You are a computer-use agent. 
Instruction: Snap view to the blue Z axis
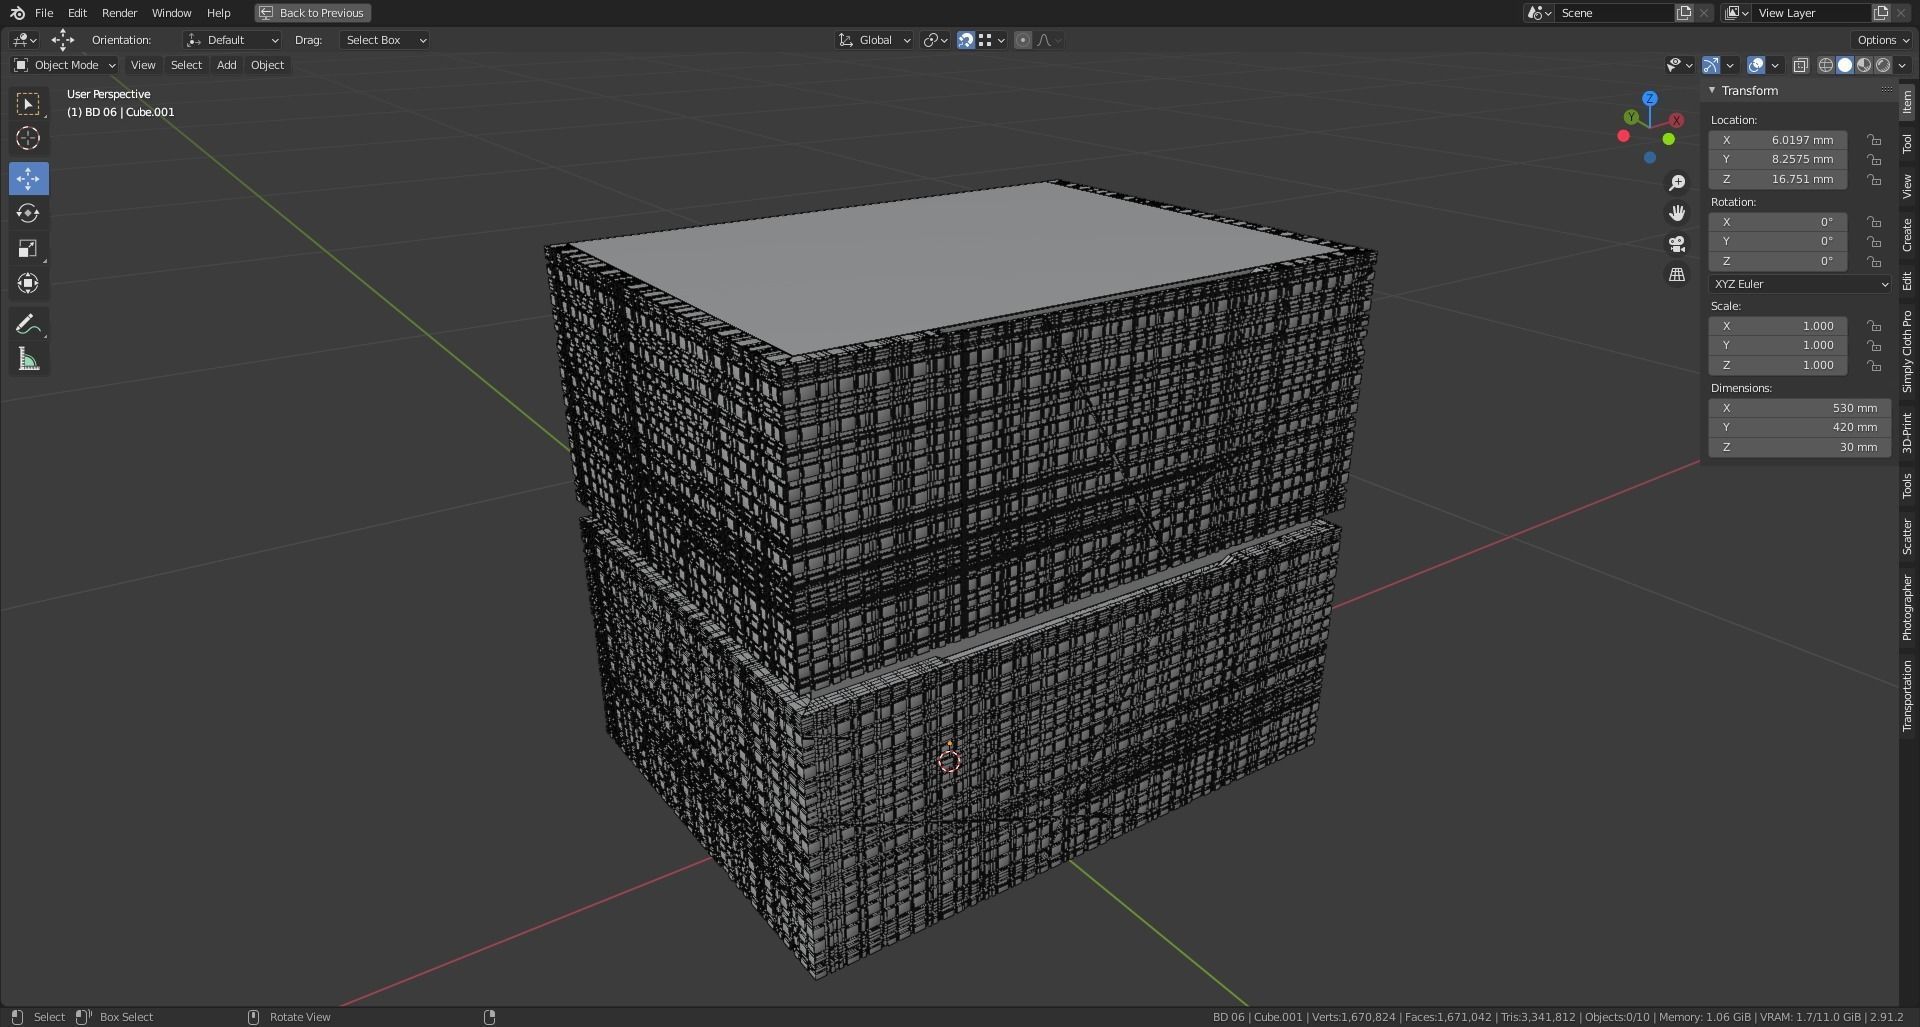pos(1650,98)
